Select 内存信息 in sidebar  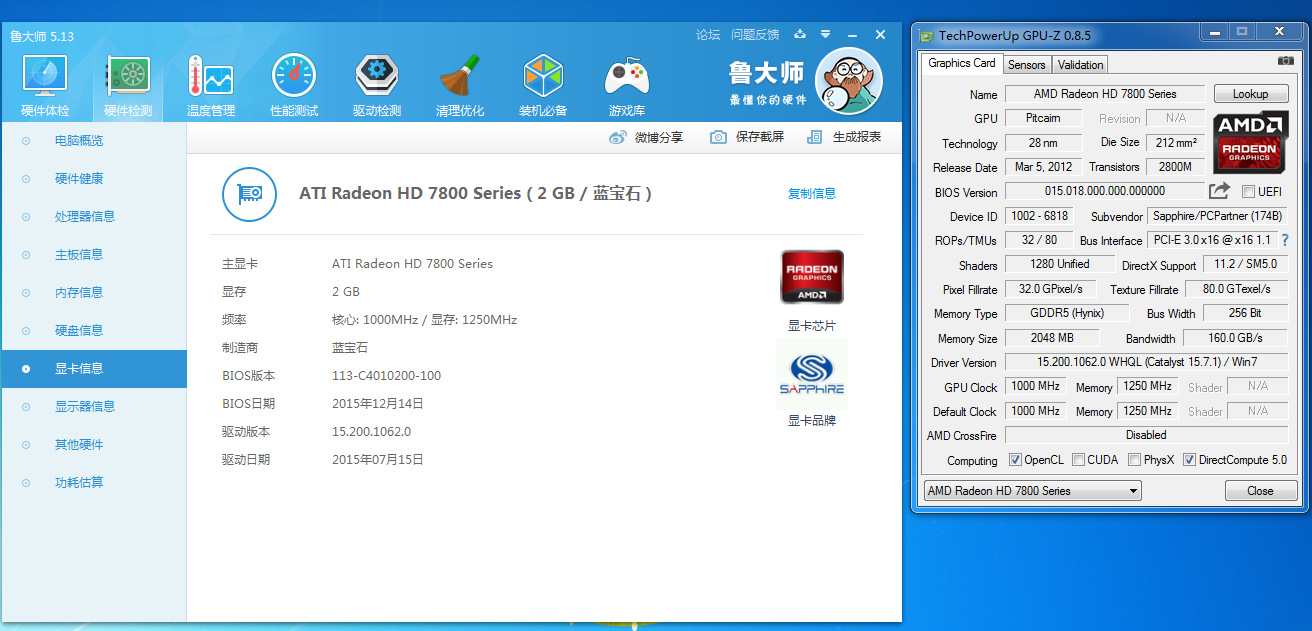click(x=94, y=292)
